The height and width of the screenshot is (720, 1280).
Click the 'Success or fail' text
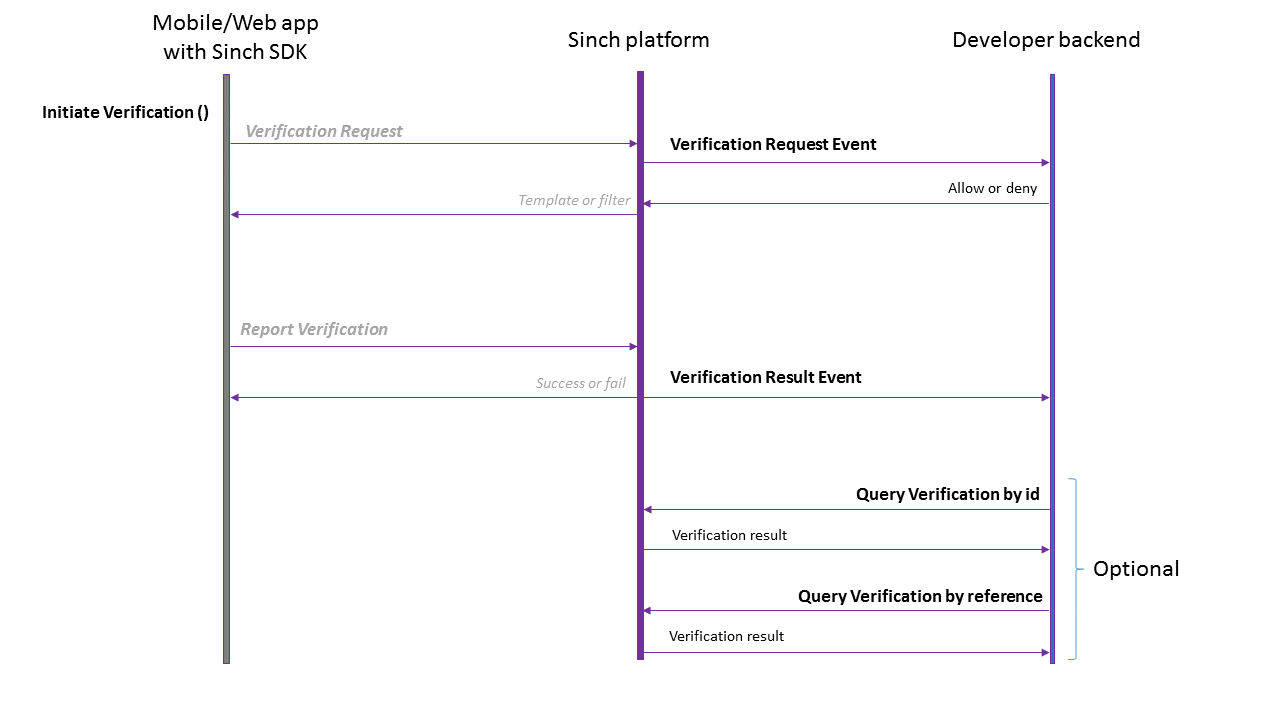[x=580, y=383]
